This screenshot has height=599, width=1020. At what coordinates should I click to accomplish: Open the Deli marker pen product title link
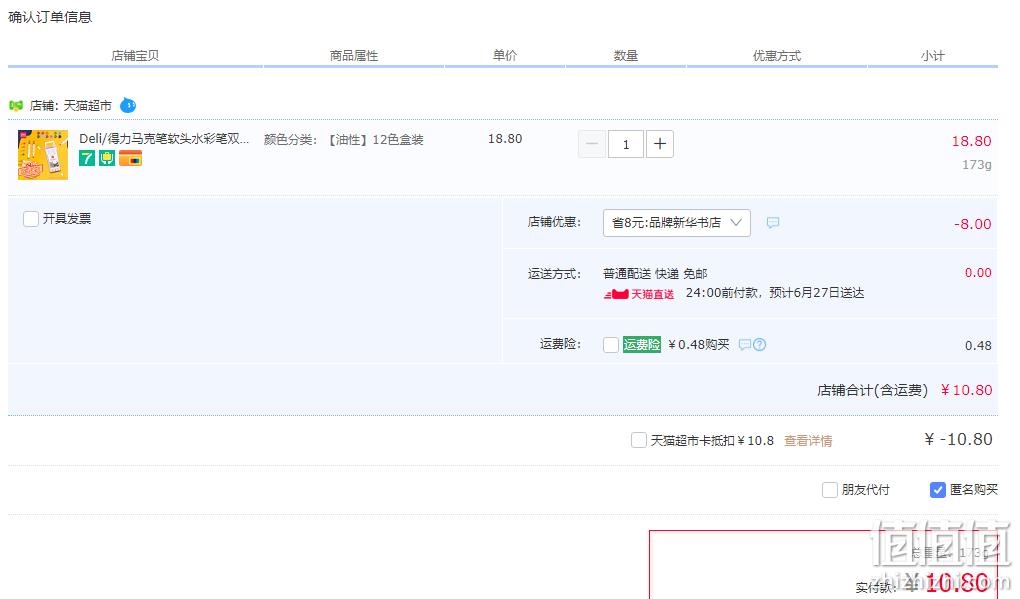click(x=164, y=139)
